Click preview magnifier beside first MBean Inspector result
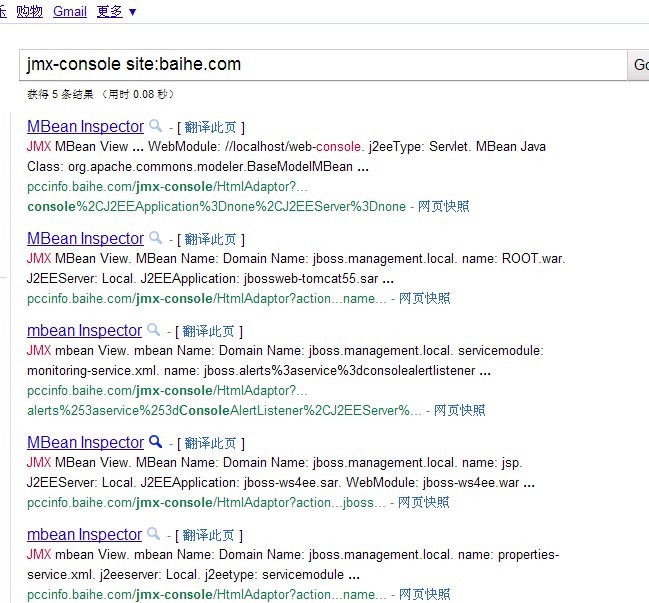 156,125
